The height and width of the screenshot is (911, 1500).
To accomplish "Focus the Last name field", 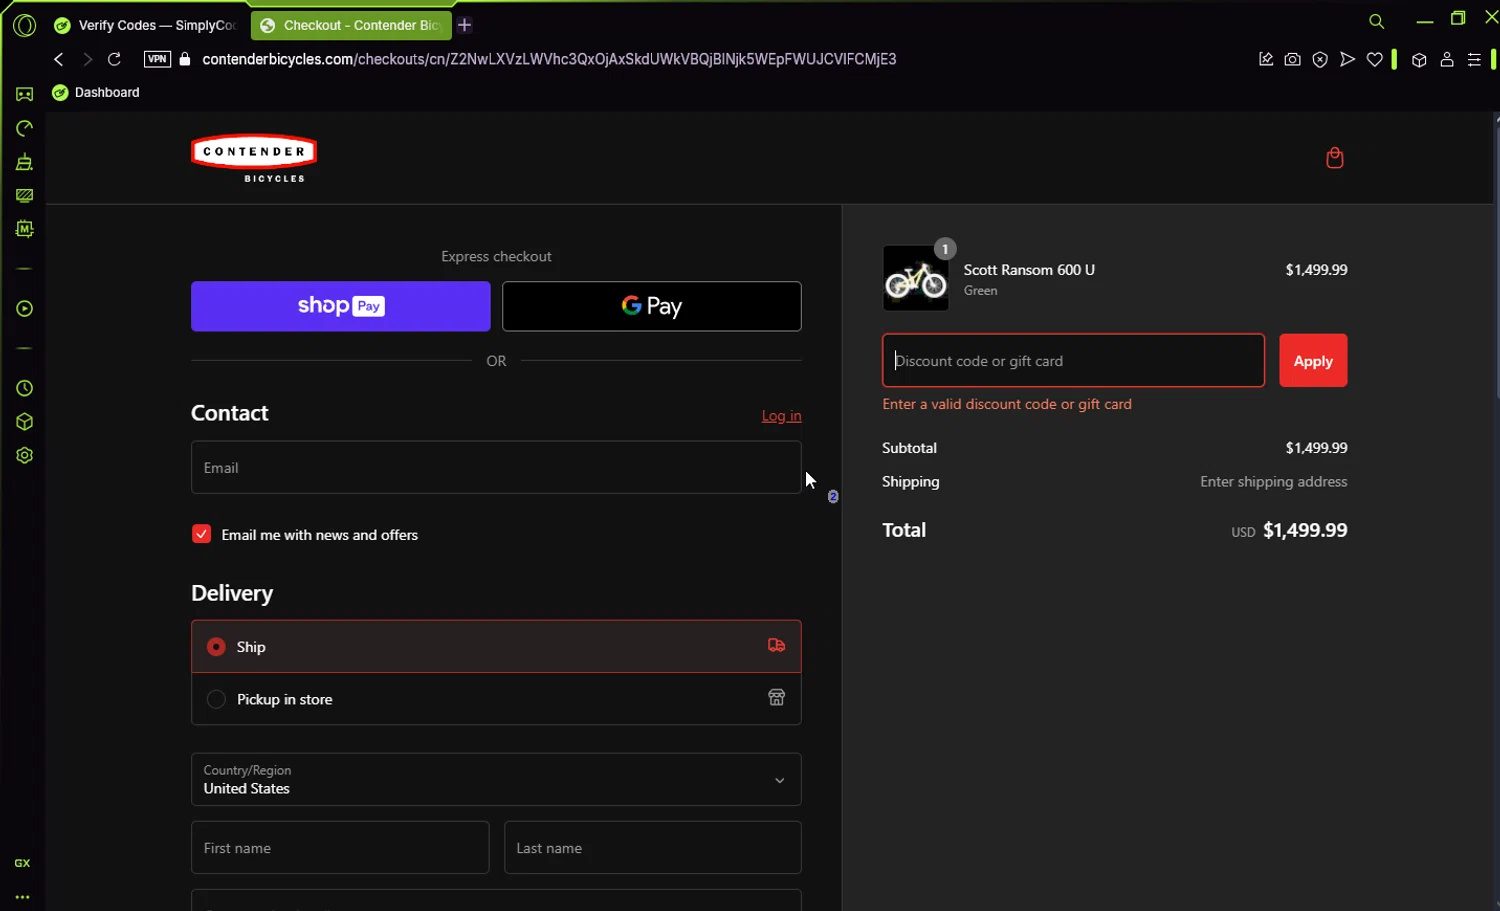I will tap(653, 848).
